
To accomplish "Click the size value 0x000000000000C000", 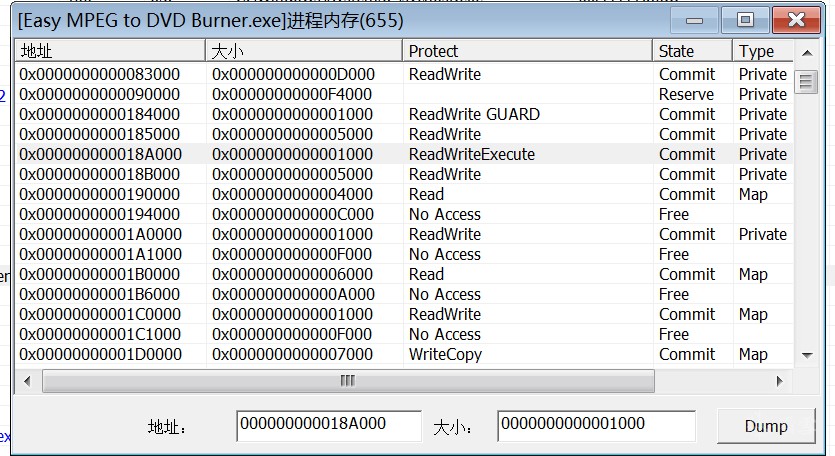I will tap(292, 214).
